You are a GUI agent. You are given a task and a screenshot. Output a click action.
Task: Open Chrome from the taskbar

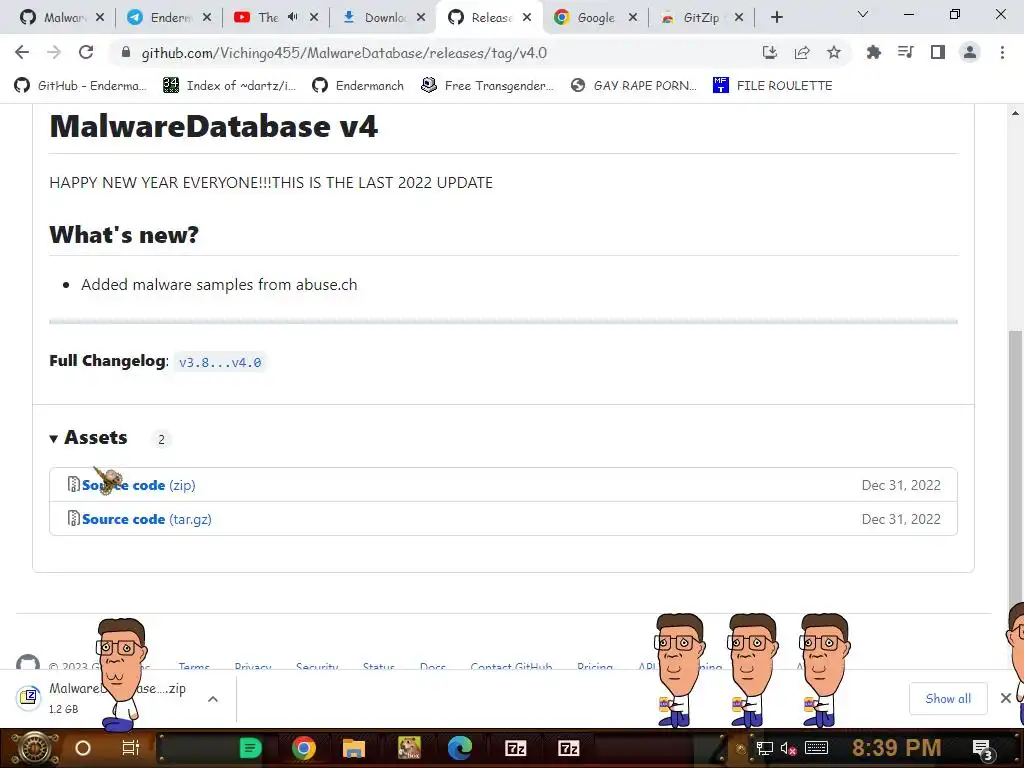click(x=304, y=748)
